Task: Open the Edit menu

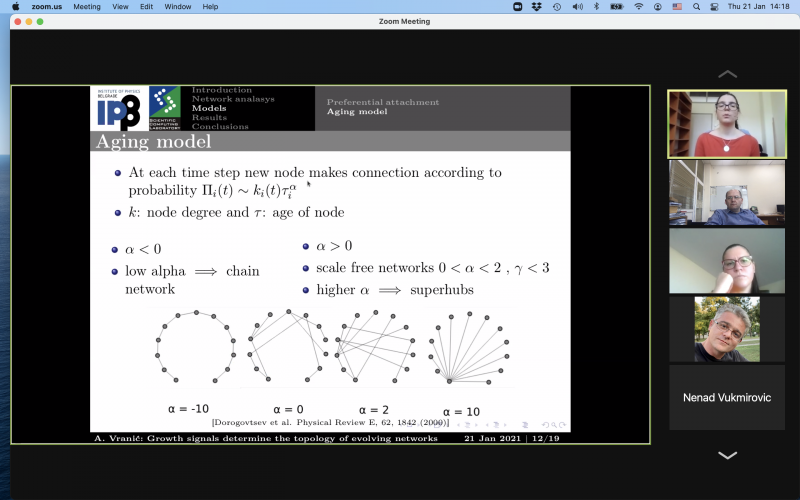Action: click(x=146, y=7)
